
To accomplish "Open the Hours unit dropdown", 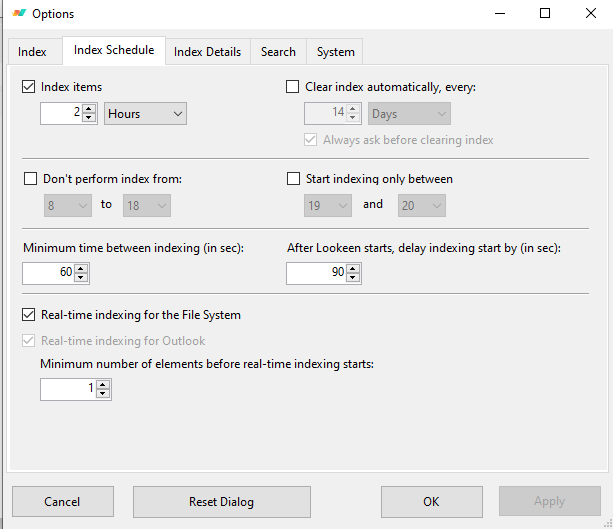I will point(145,114).
